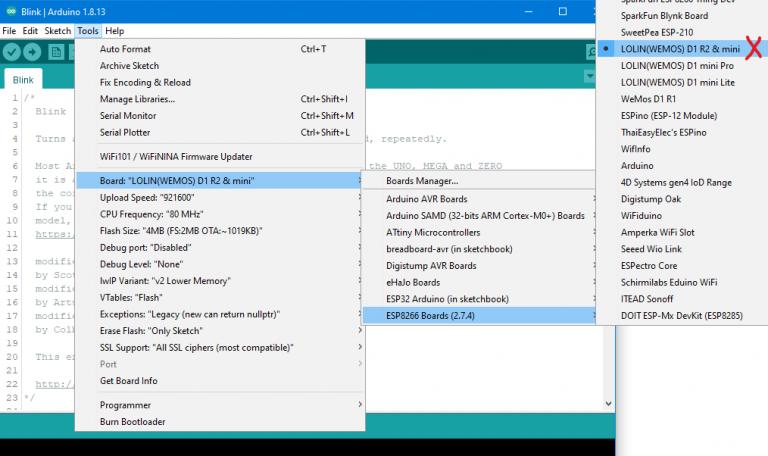Pick the WeMos D1 R1 board option
Screen dimensions: 768x456
point(648,99)
